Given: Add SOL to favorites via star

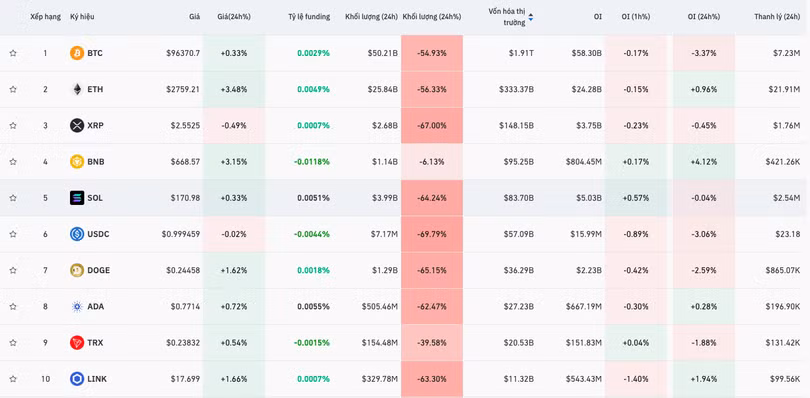Looking at the screenshot, I should pyautogui.click(x=13, y=198).
